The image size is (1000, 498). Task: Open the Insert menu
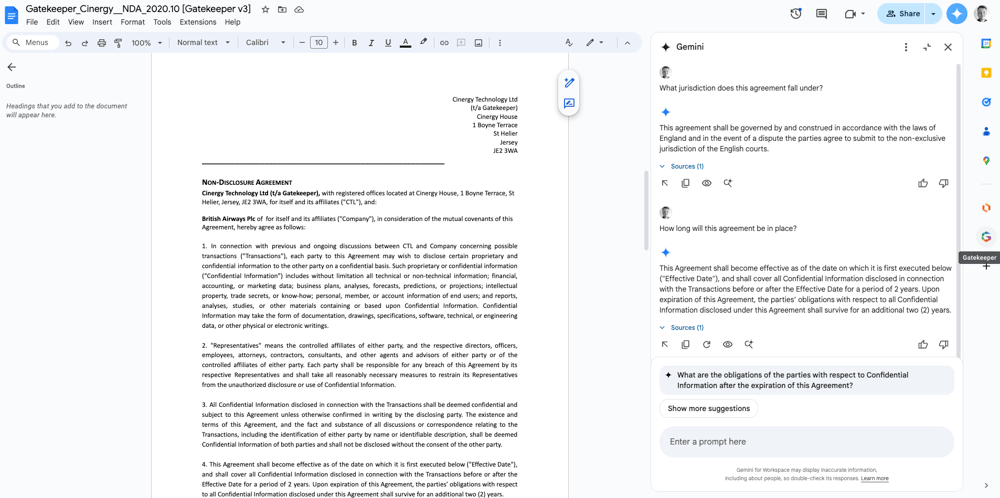[x=102, y=22]
